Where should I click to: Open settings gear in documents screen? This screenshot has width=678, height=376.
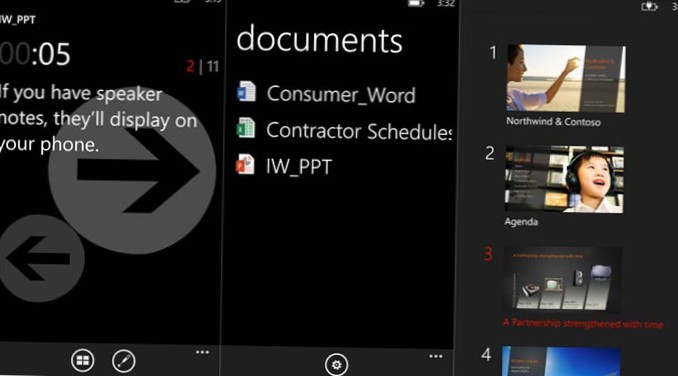[x=336, y=364]
